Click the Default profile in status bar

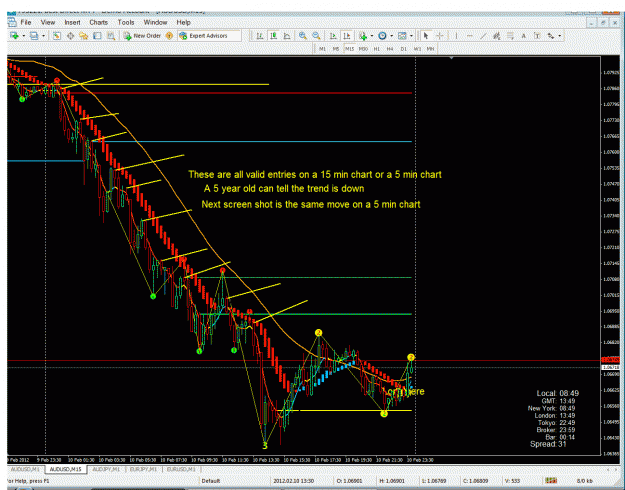[211, 481]
